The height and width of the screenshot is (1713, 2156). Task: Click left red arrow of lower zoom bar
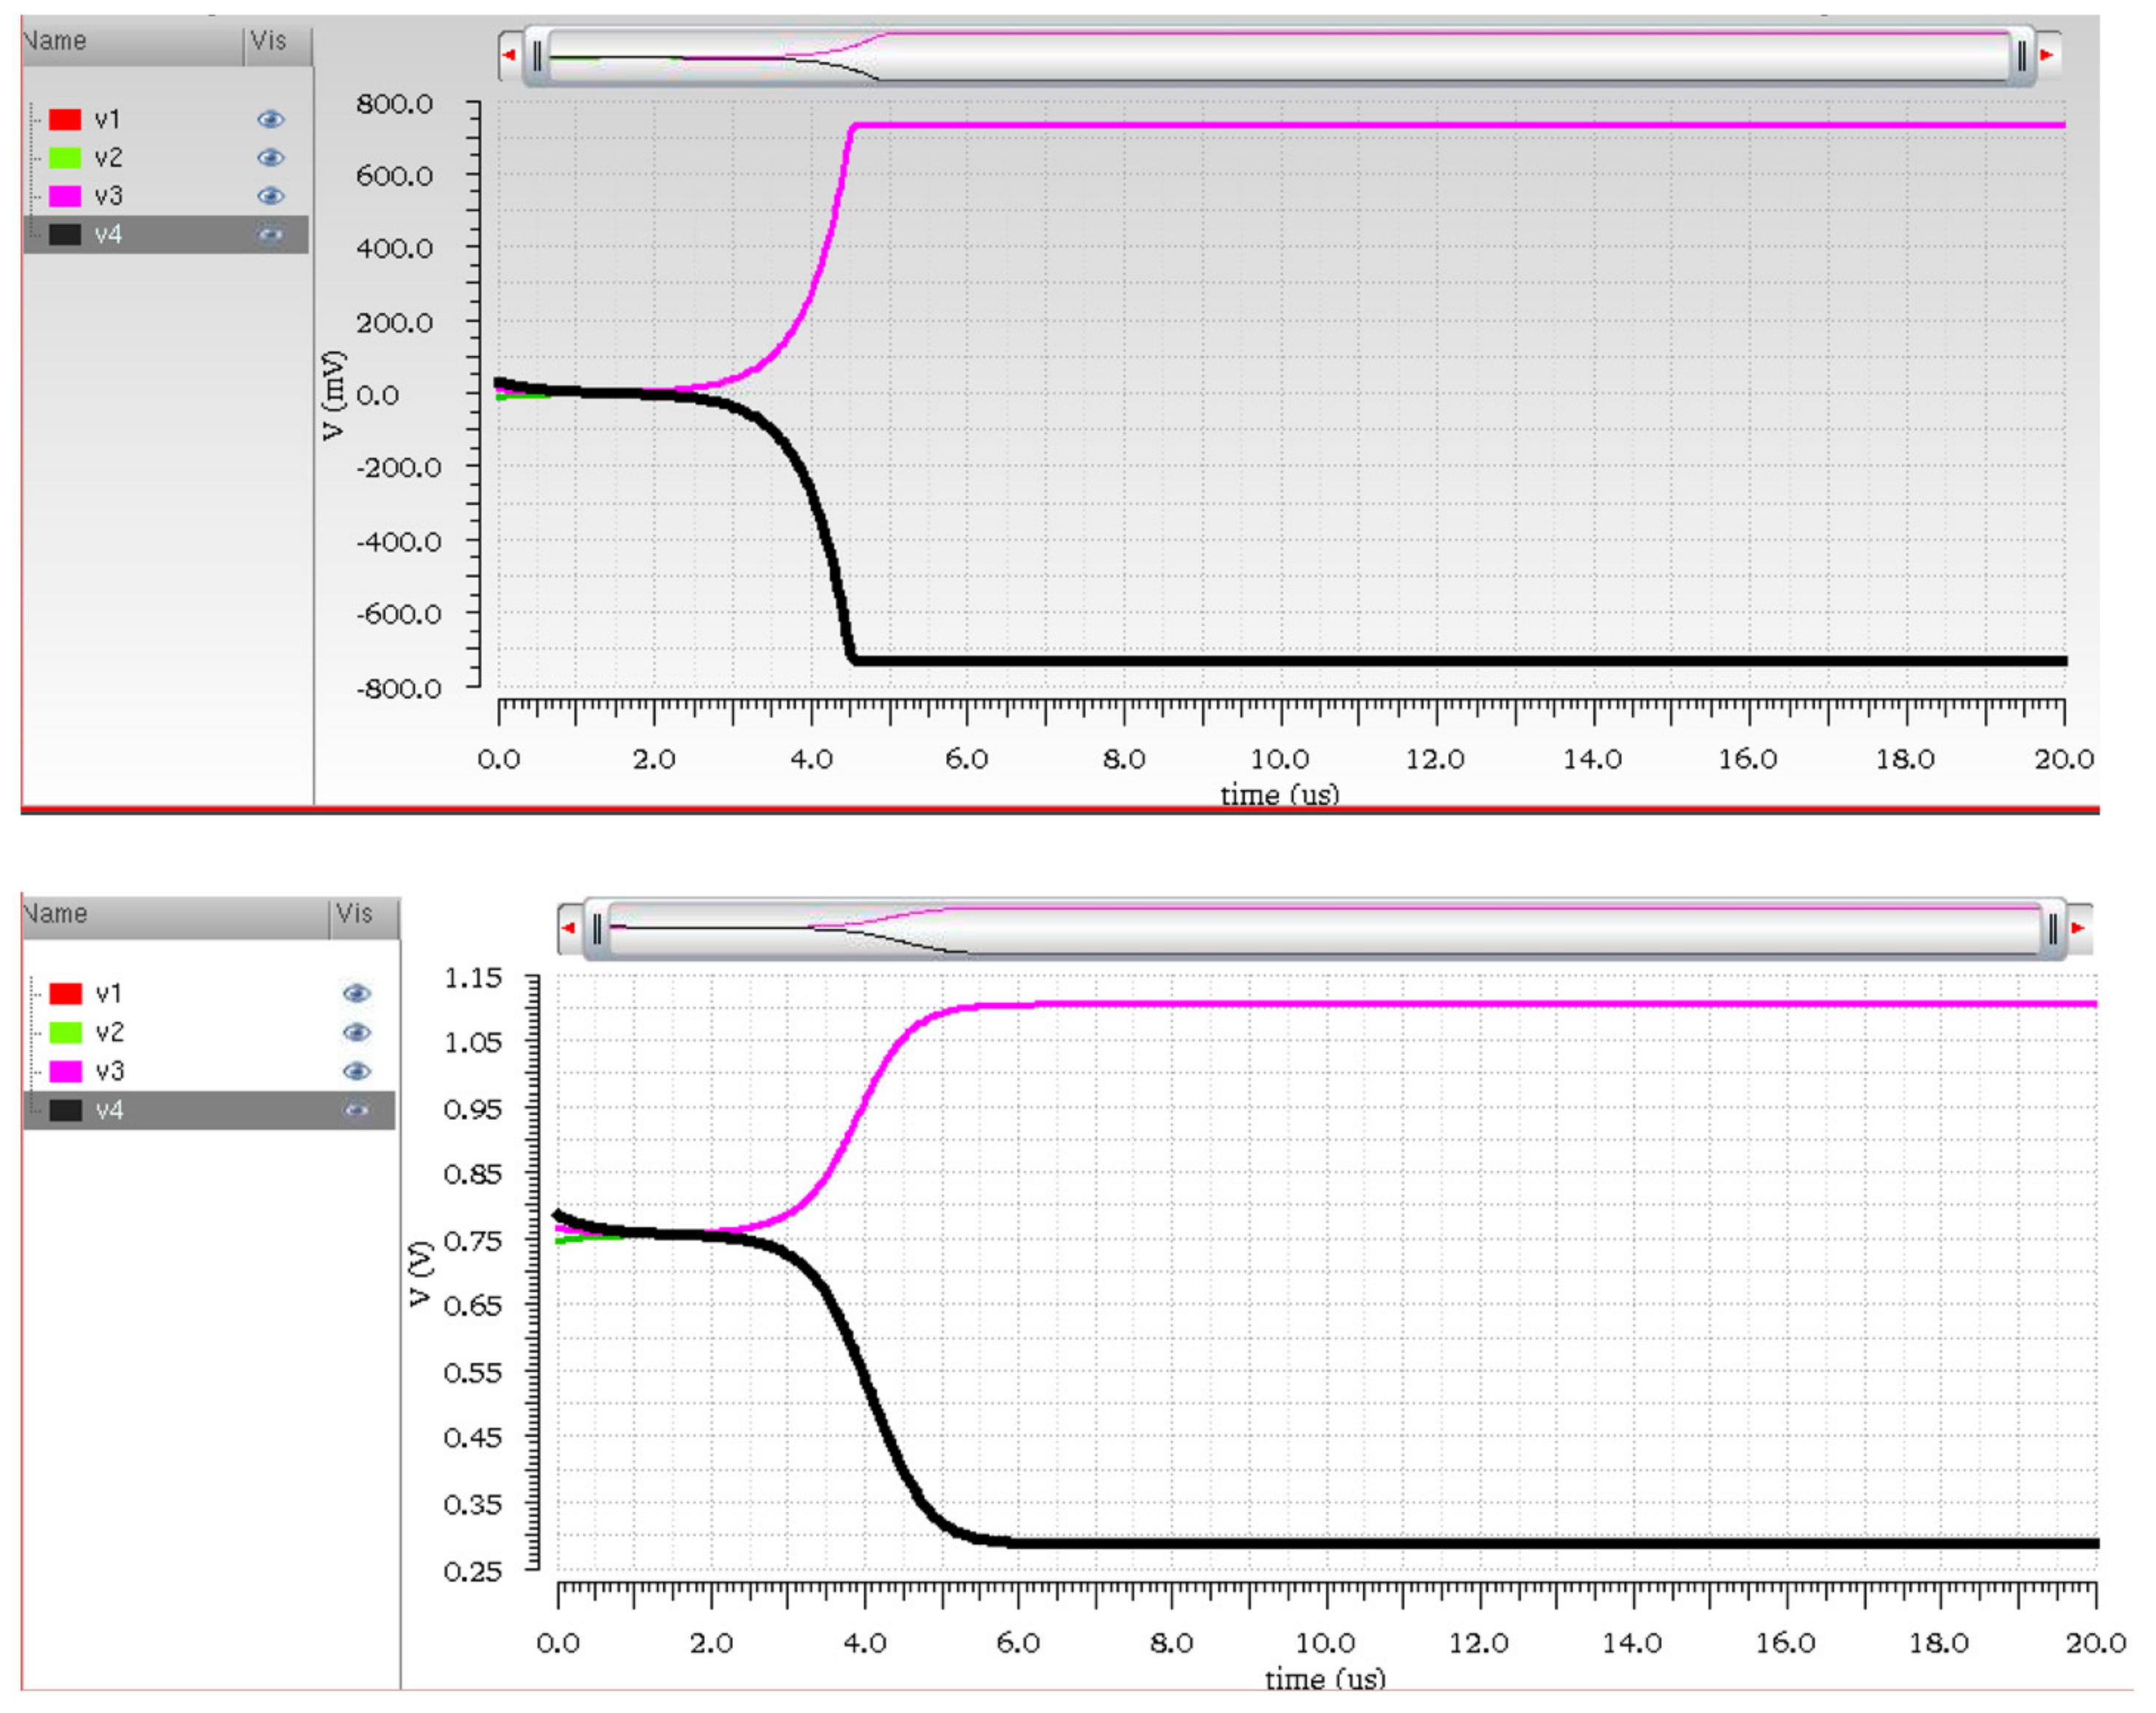point(569,928)
